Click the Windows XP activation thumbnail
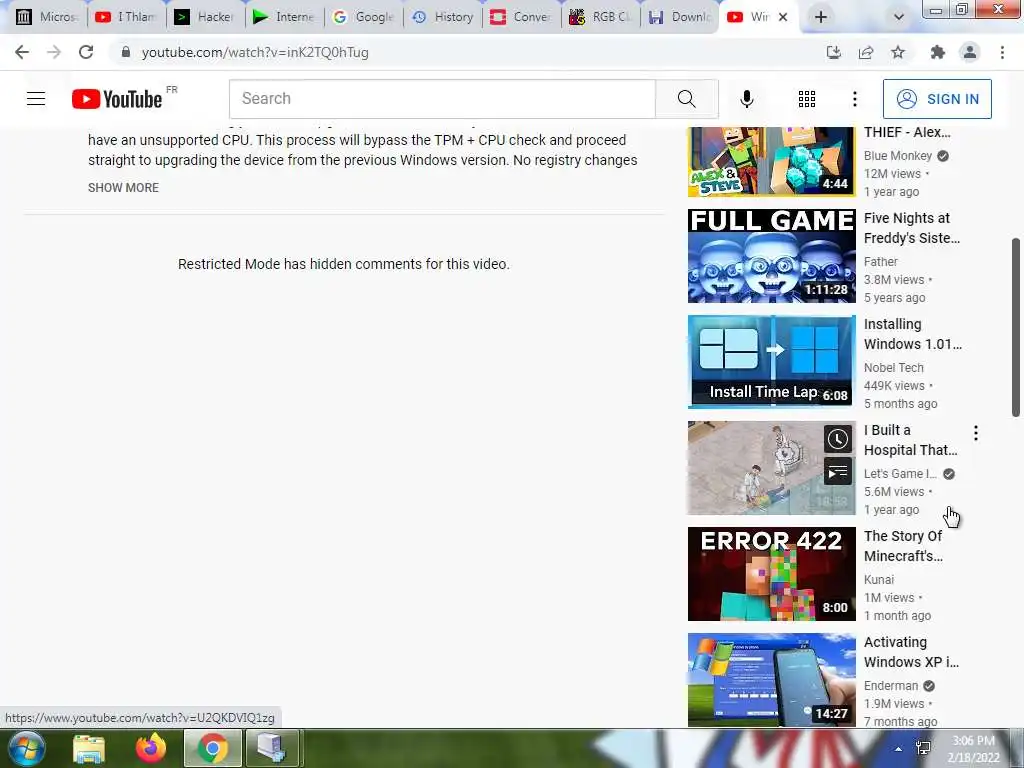This screenshot has height=768, width=1024. click(771, 680)
